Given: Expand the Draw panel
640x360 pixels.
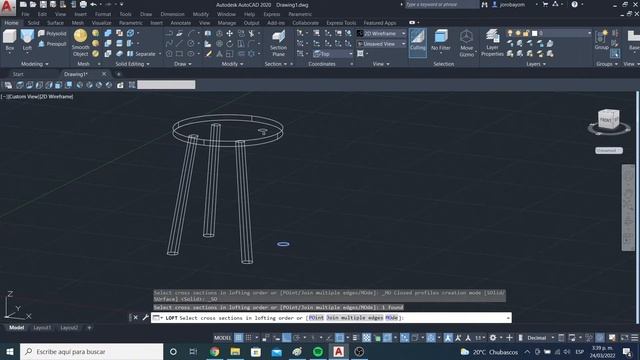Looking at the screenshot, I should pos(182,64).
